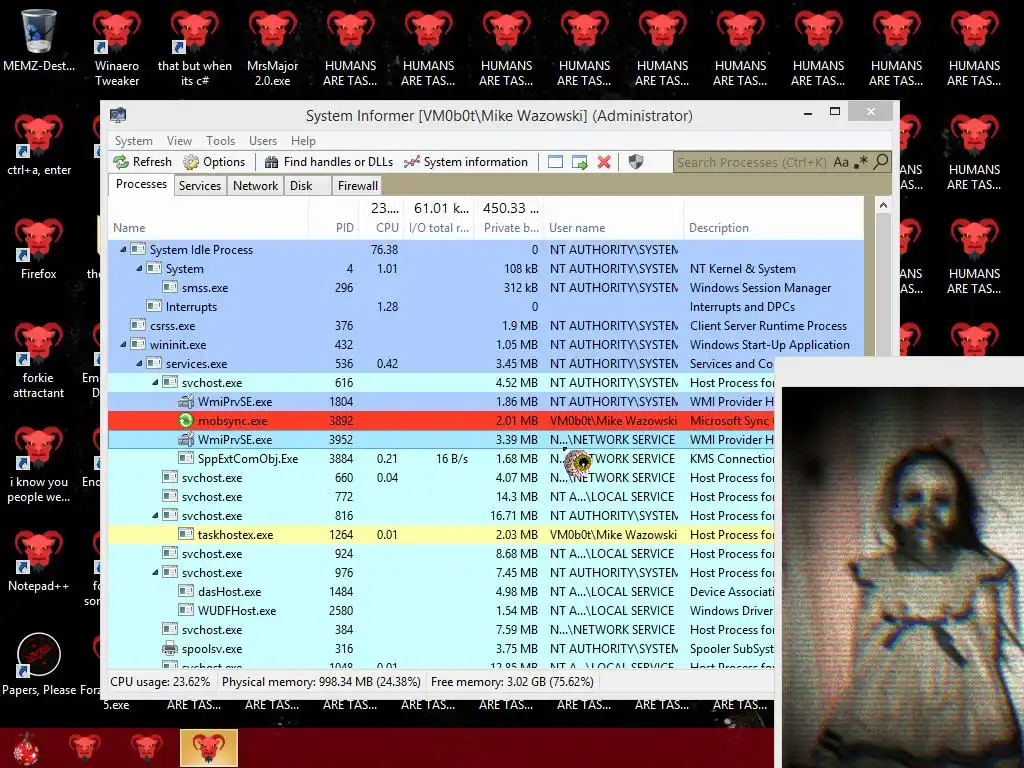Sort by the Private bytes column header

click(509, 228)
